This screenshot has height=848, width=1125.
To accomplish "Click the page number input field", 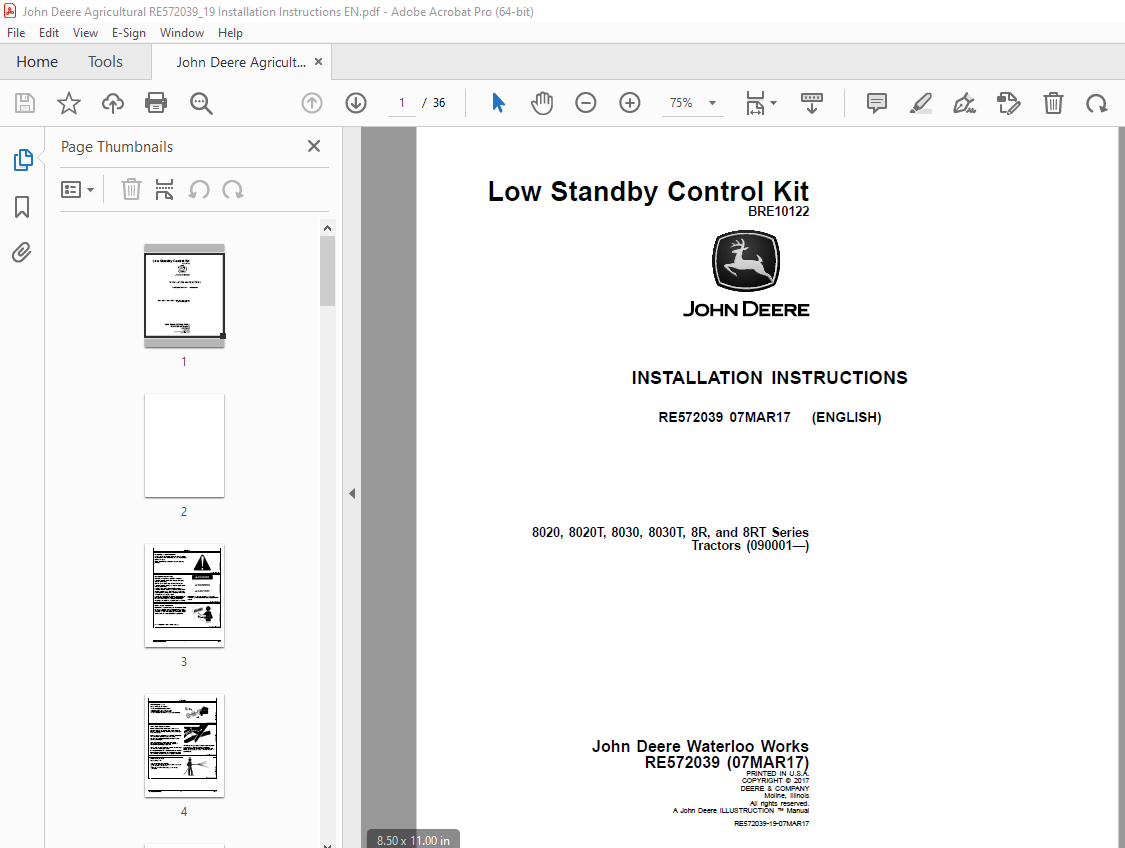I will (x=402, y=103).
